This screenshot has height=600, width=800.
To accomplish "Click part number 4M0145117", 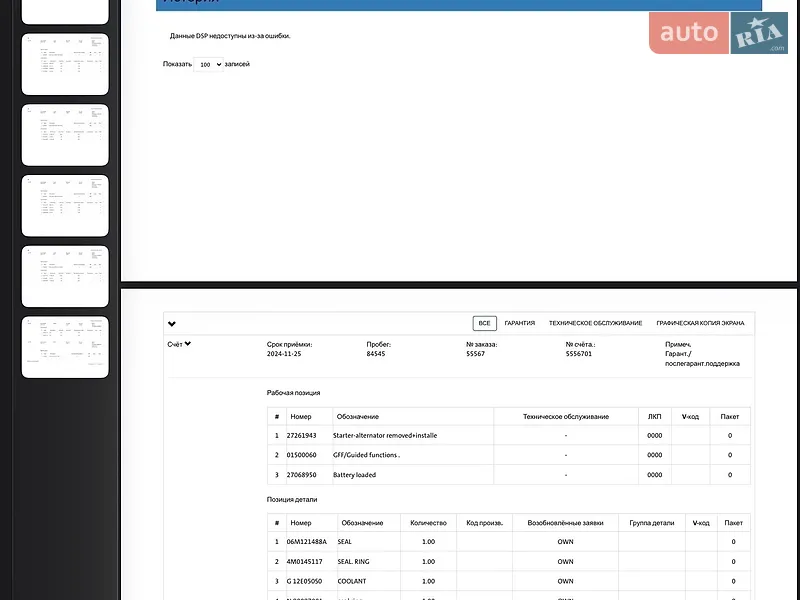I will click(x=305, y=561).
